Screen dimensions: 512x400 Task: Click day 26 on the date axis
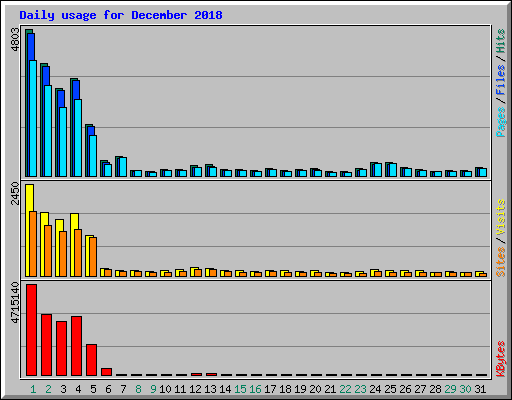click(405, 389)
